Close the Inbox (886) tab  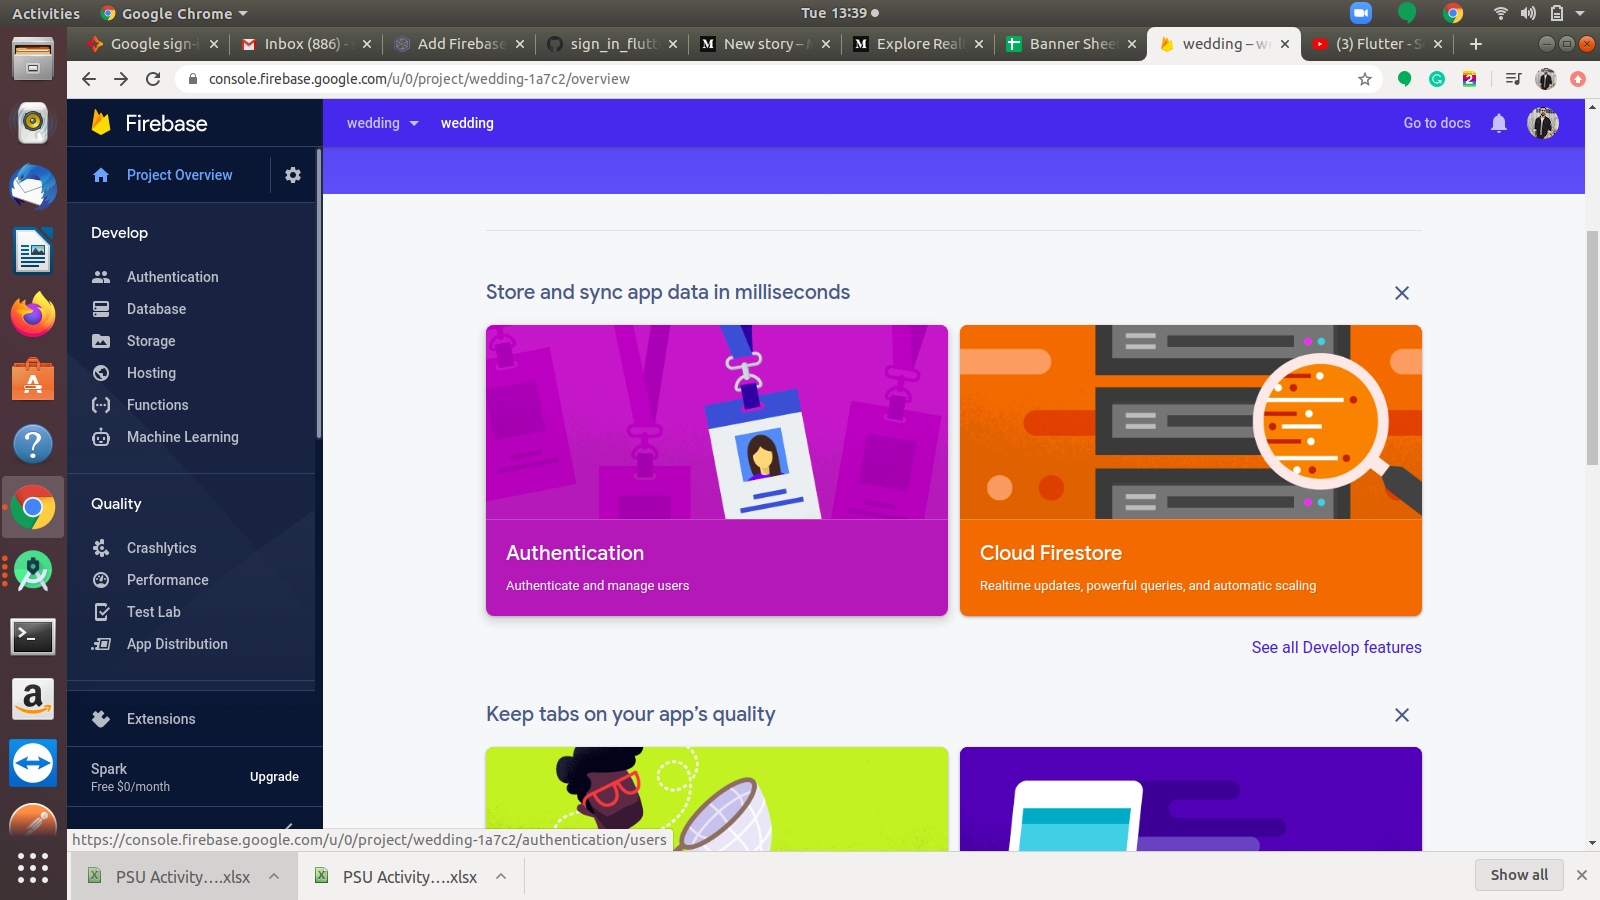367,44
